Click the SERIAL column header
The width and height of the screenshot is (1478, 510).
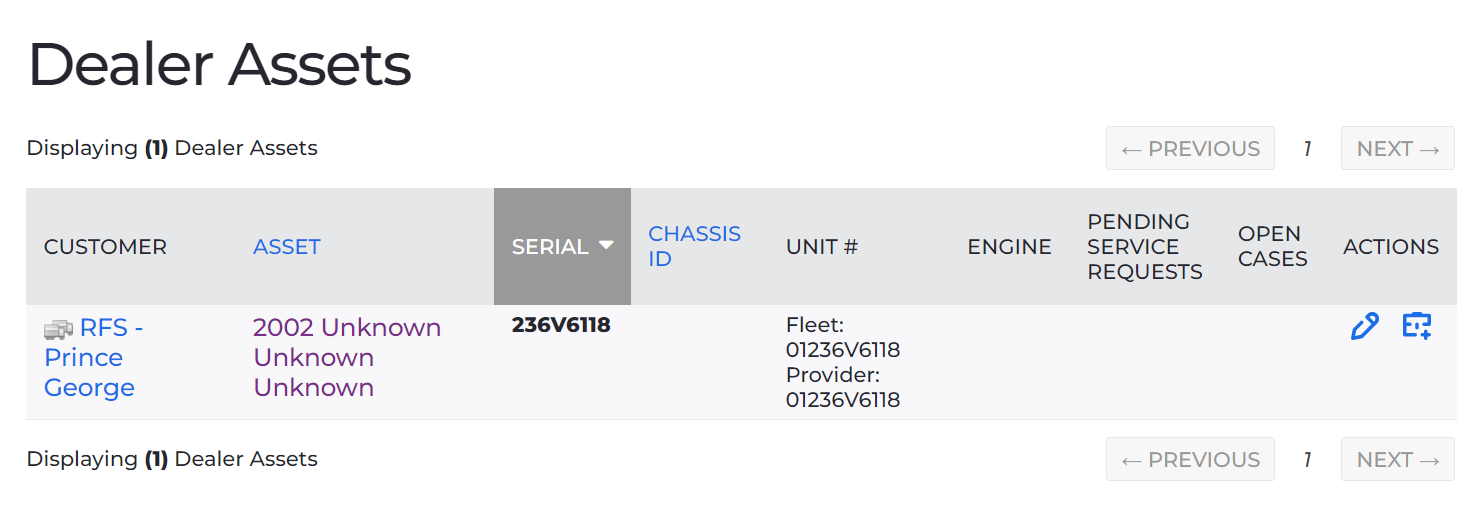[x=562, y=246]
